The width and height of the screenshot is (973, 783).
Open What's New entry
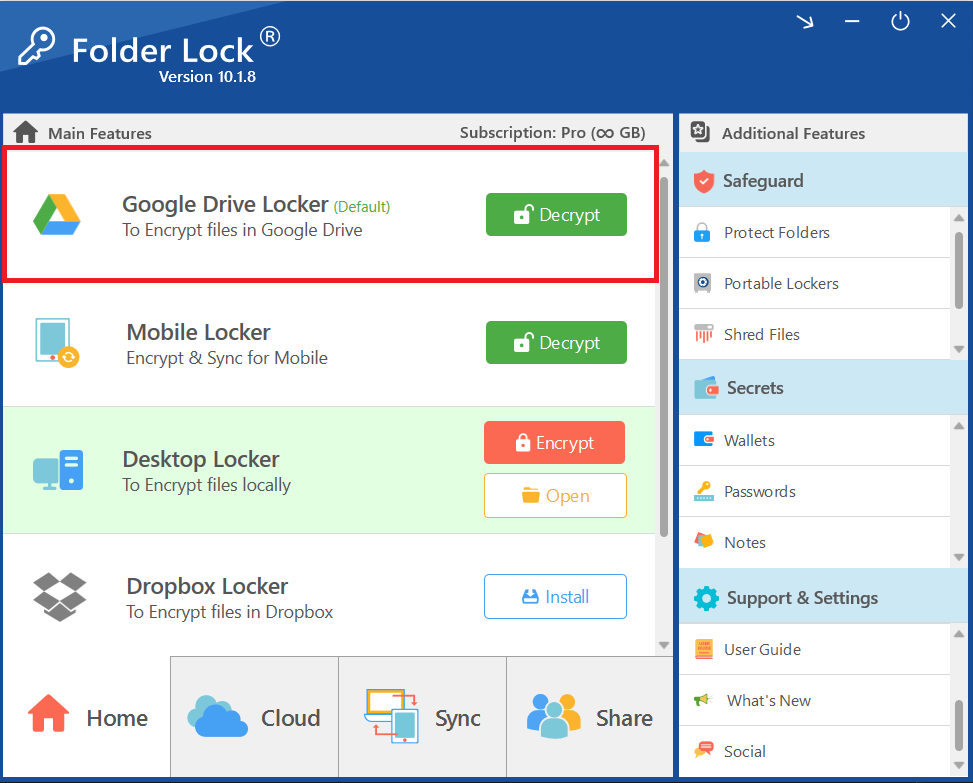coord(815,700)
